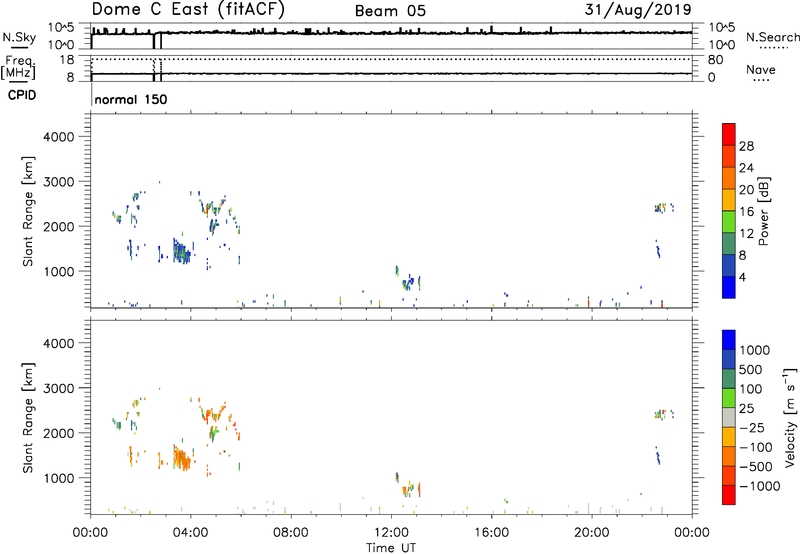Click the "-25" label on the velocity color bar
Image resolution: width=800 pixels, height=554 pixels.
pos(752,427)
